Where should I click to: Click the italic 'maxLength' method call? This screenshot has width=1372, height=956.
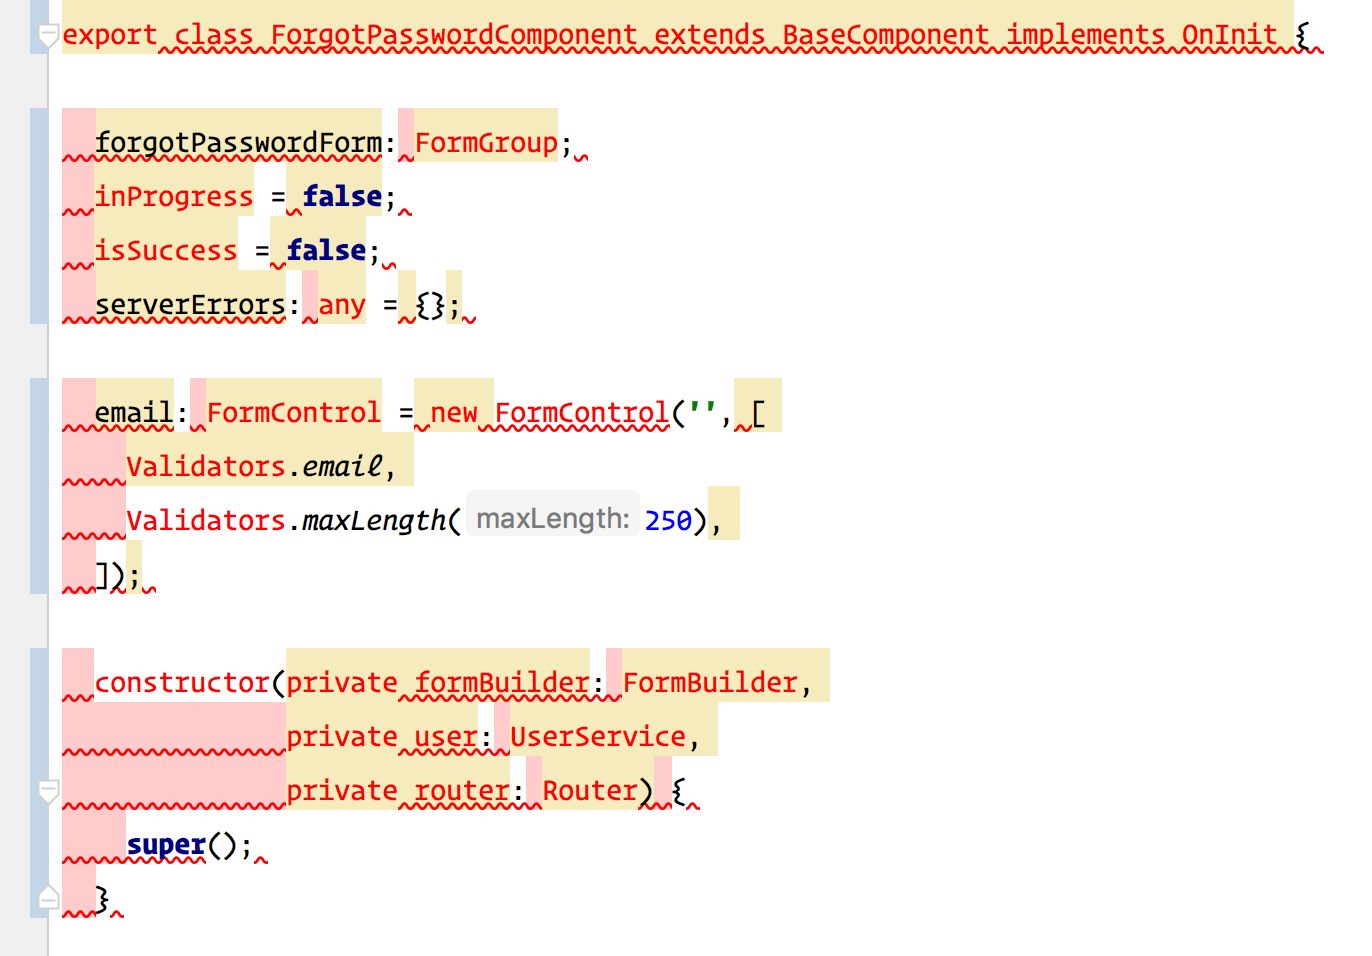pyautogui.click(x=374, y=521)
